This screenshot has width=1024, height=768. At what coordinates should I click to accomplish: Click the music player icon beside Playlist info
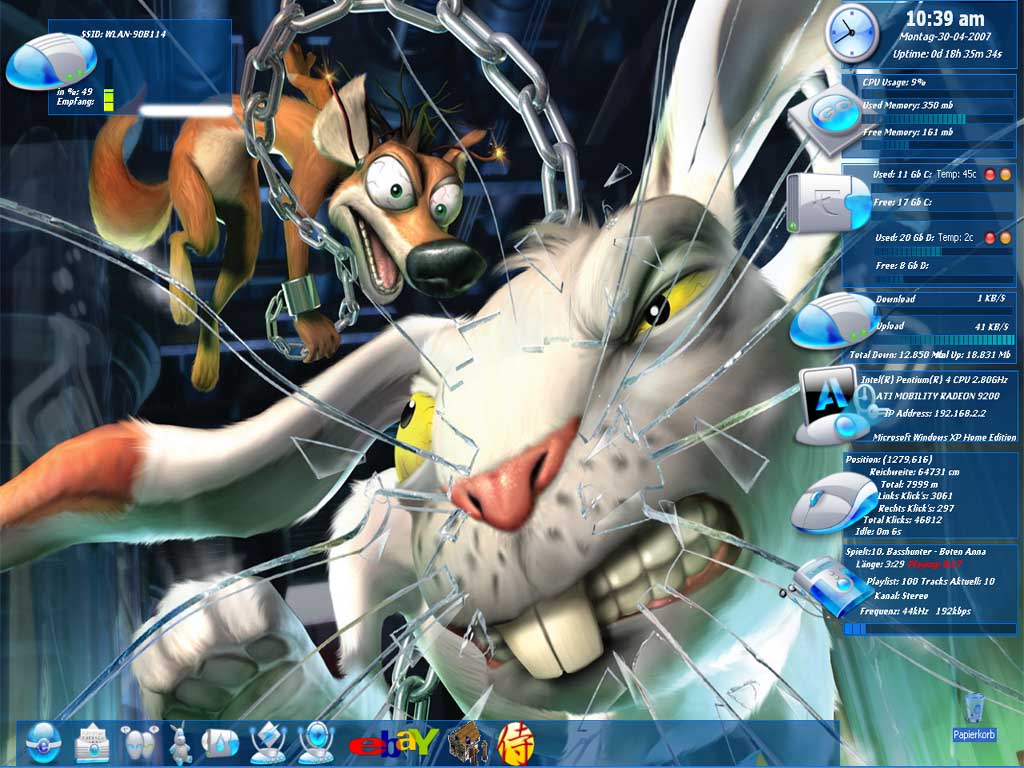coord(833,586)
